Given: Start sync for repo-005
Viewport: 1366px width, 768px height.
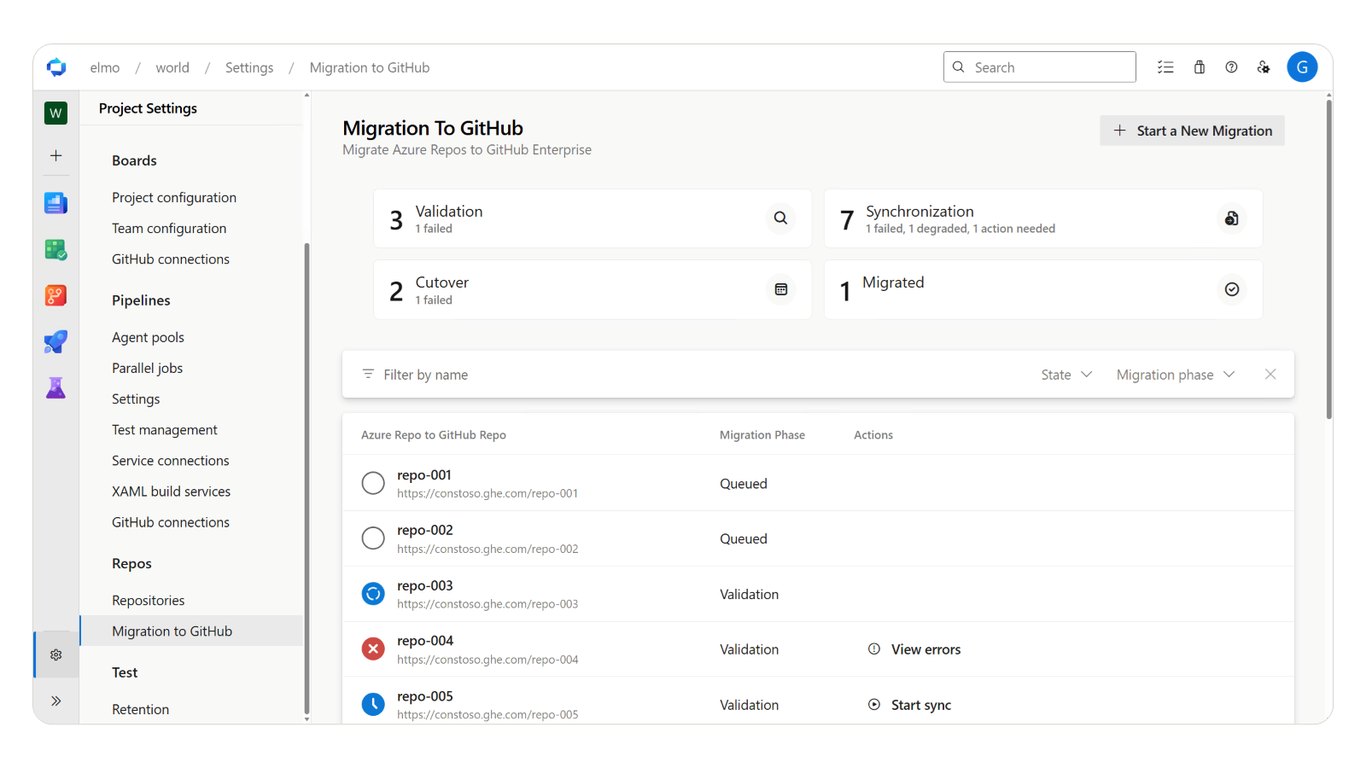Looking at the screenshot, I should [909, 705].
